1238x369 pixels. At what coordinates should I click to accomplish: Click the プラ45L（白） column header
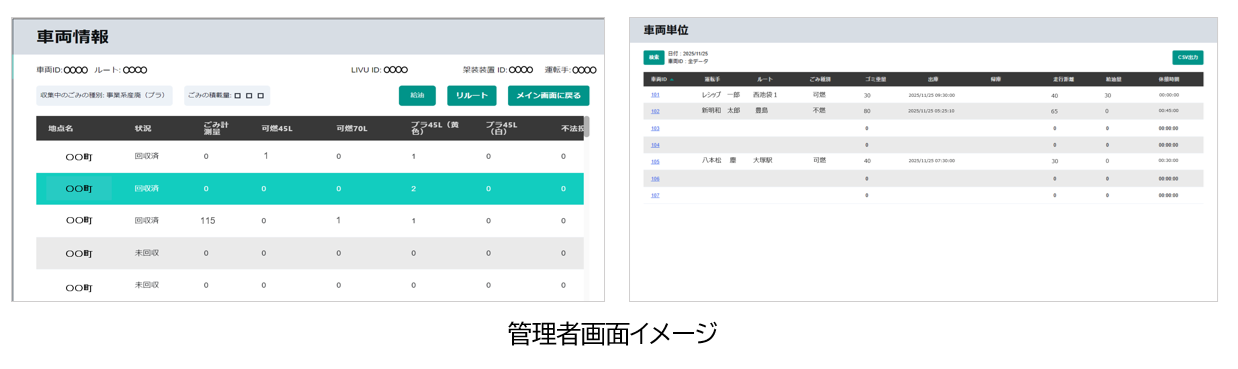pos(502,128)
